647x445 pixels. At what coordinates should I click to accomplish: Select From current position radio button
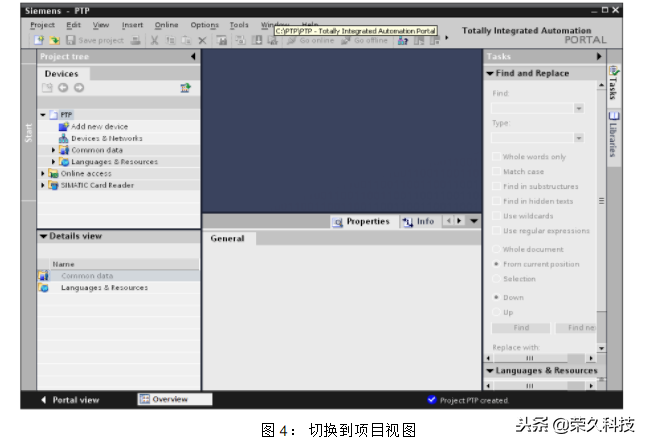[x=496, y=264]
